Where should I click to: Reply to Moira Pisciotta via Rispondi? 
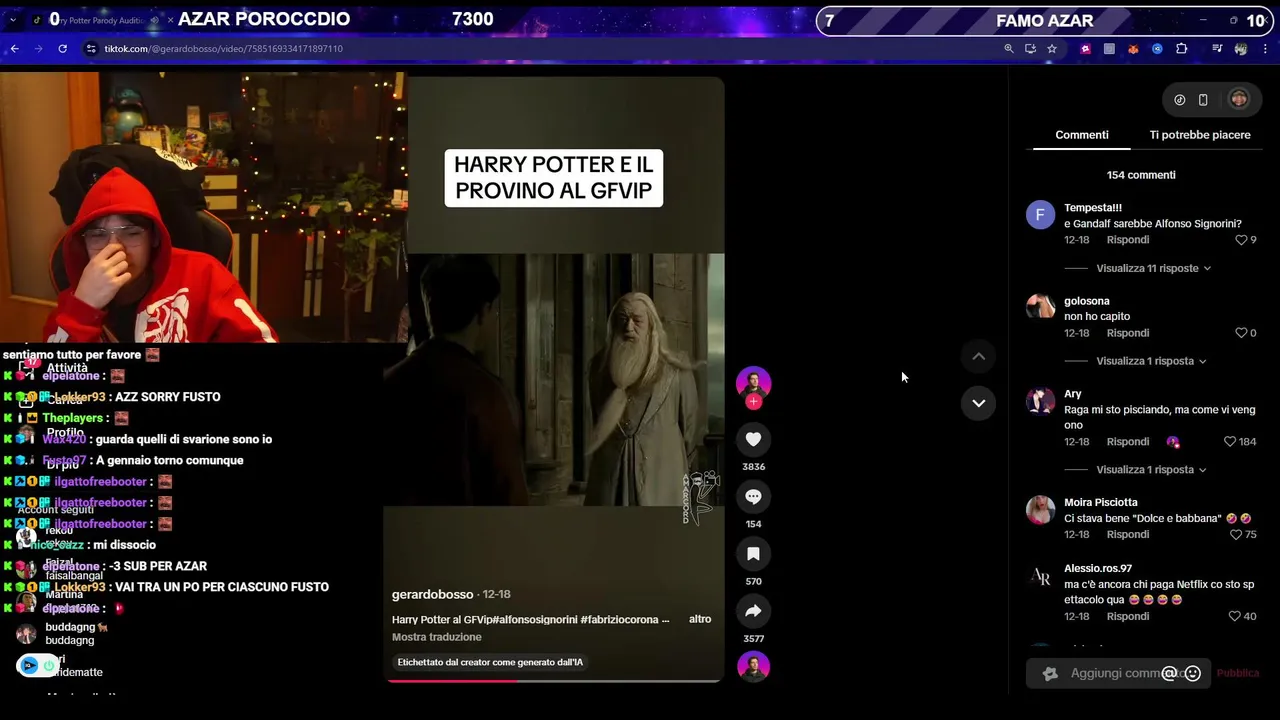tap(1128, 534)
